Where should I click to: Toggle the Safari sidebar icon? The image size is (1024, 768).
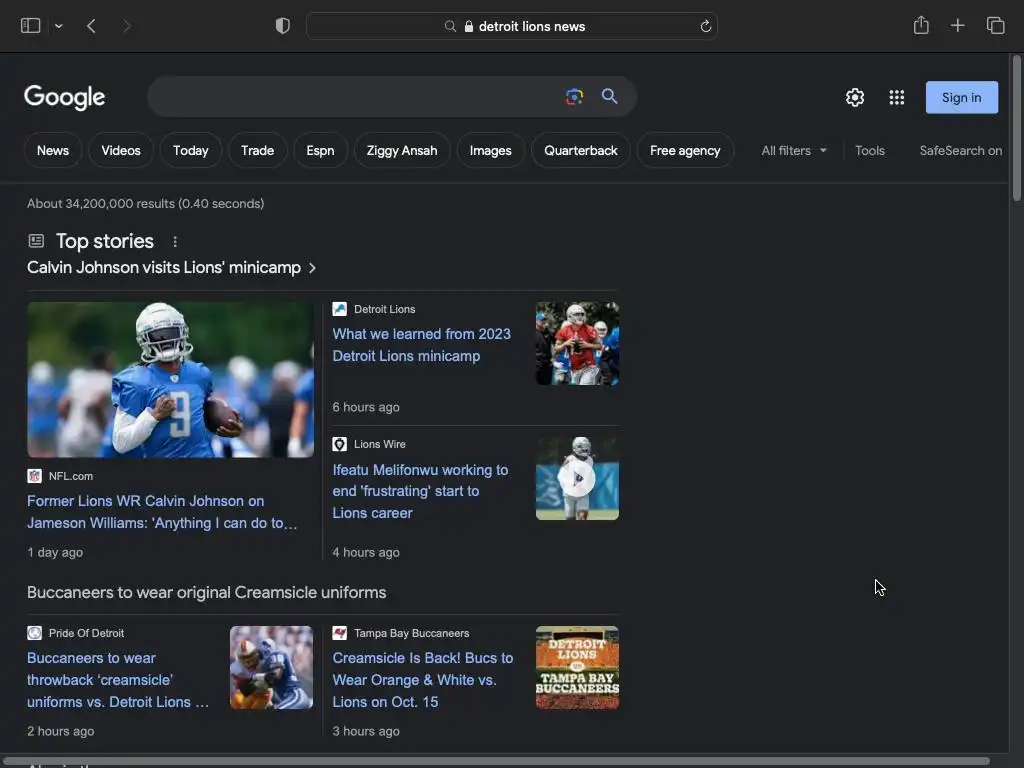31,26
